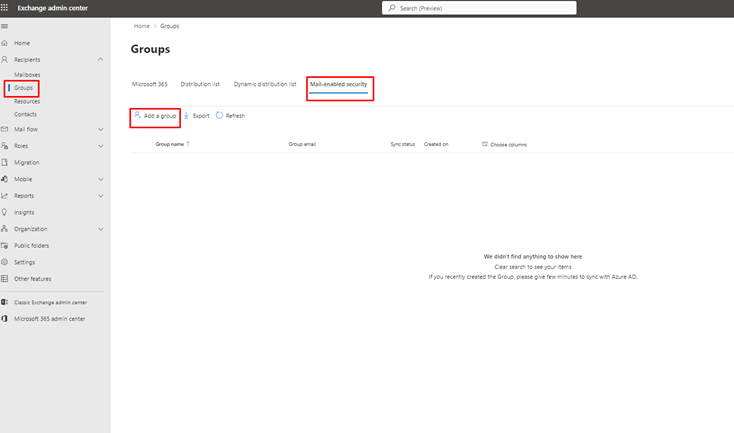This screenshot has height=433, width=734.
Task: Collapse the navigation hamburger menu
Action: (4, 26)
